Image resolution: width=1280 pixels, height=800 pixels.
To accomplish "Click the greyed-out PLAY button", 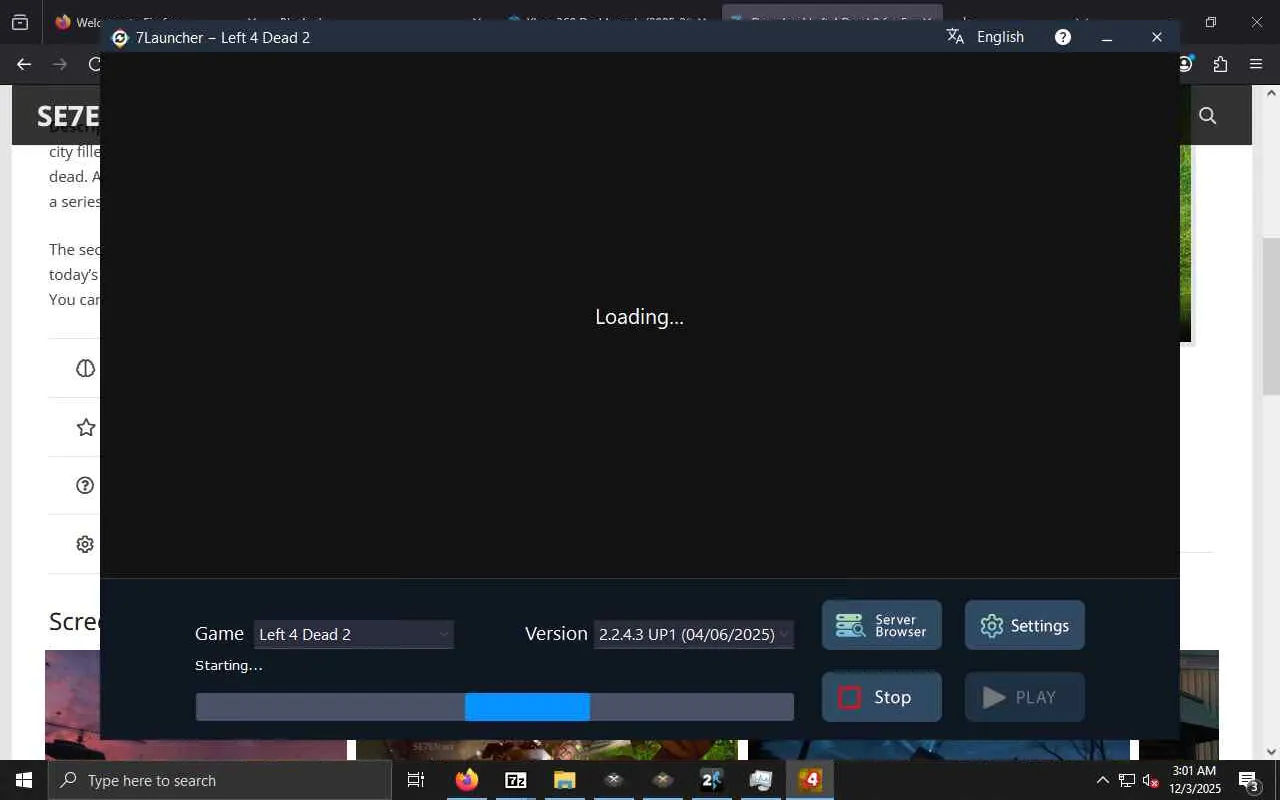I will coord(1025,697).
